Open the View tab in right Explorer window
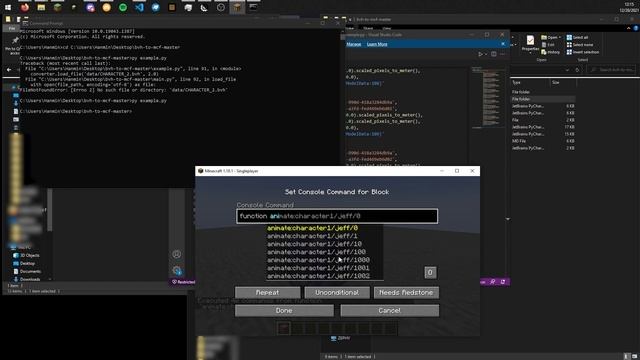 point(387,29)
